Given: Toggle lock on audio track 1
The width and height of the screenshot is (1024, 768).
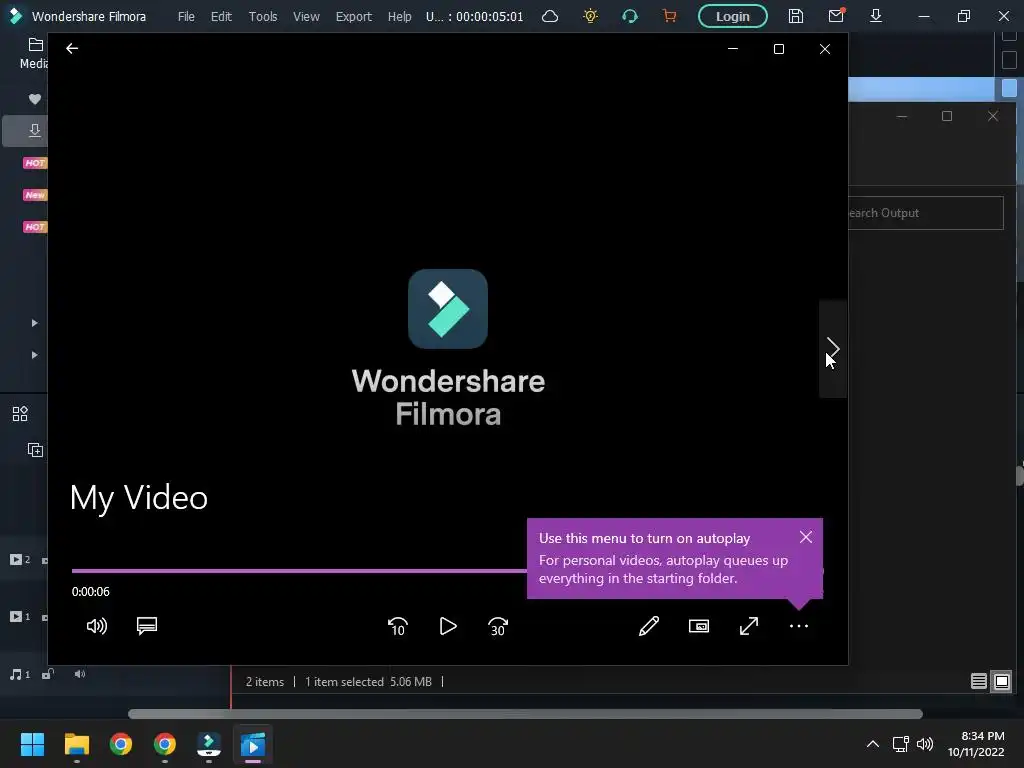Looking at the screenshot, I should point(48,674).
